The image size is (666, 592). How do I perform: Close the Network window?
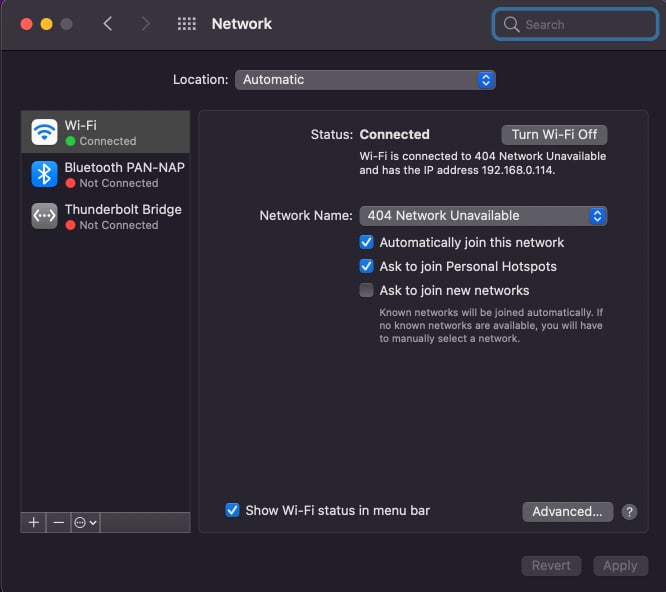point(26,24)
